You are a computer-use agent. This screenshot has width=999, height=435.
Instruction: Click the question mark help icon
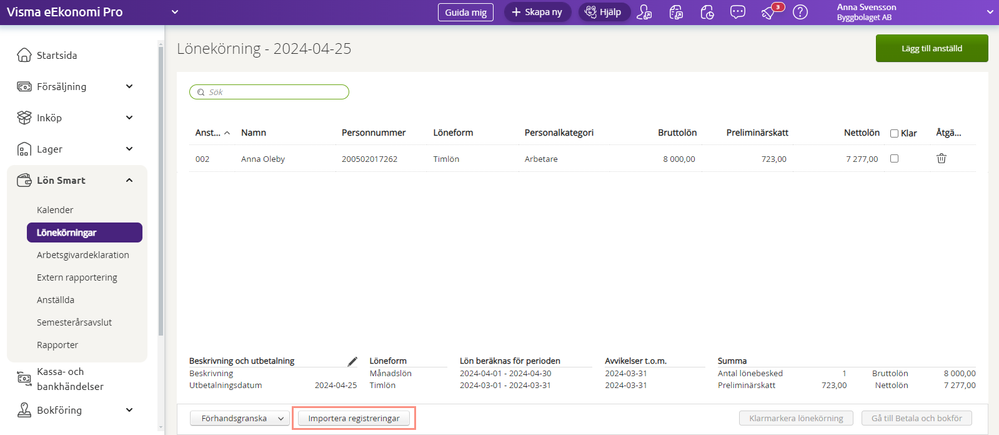pos(800,12)
